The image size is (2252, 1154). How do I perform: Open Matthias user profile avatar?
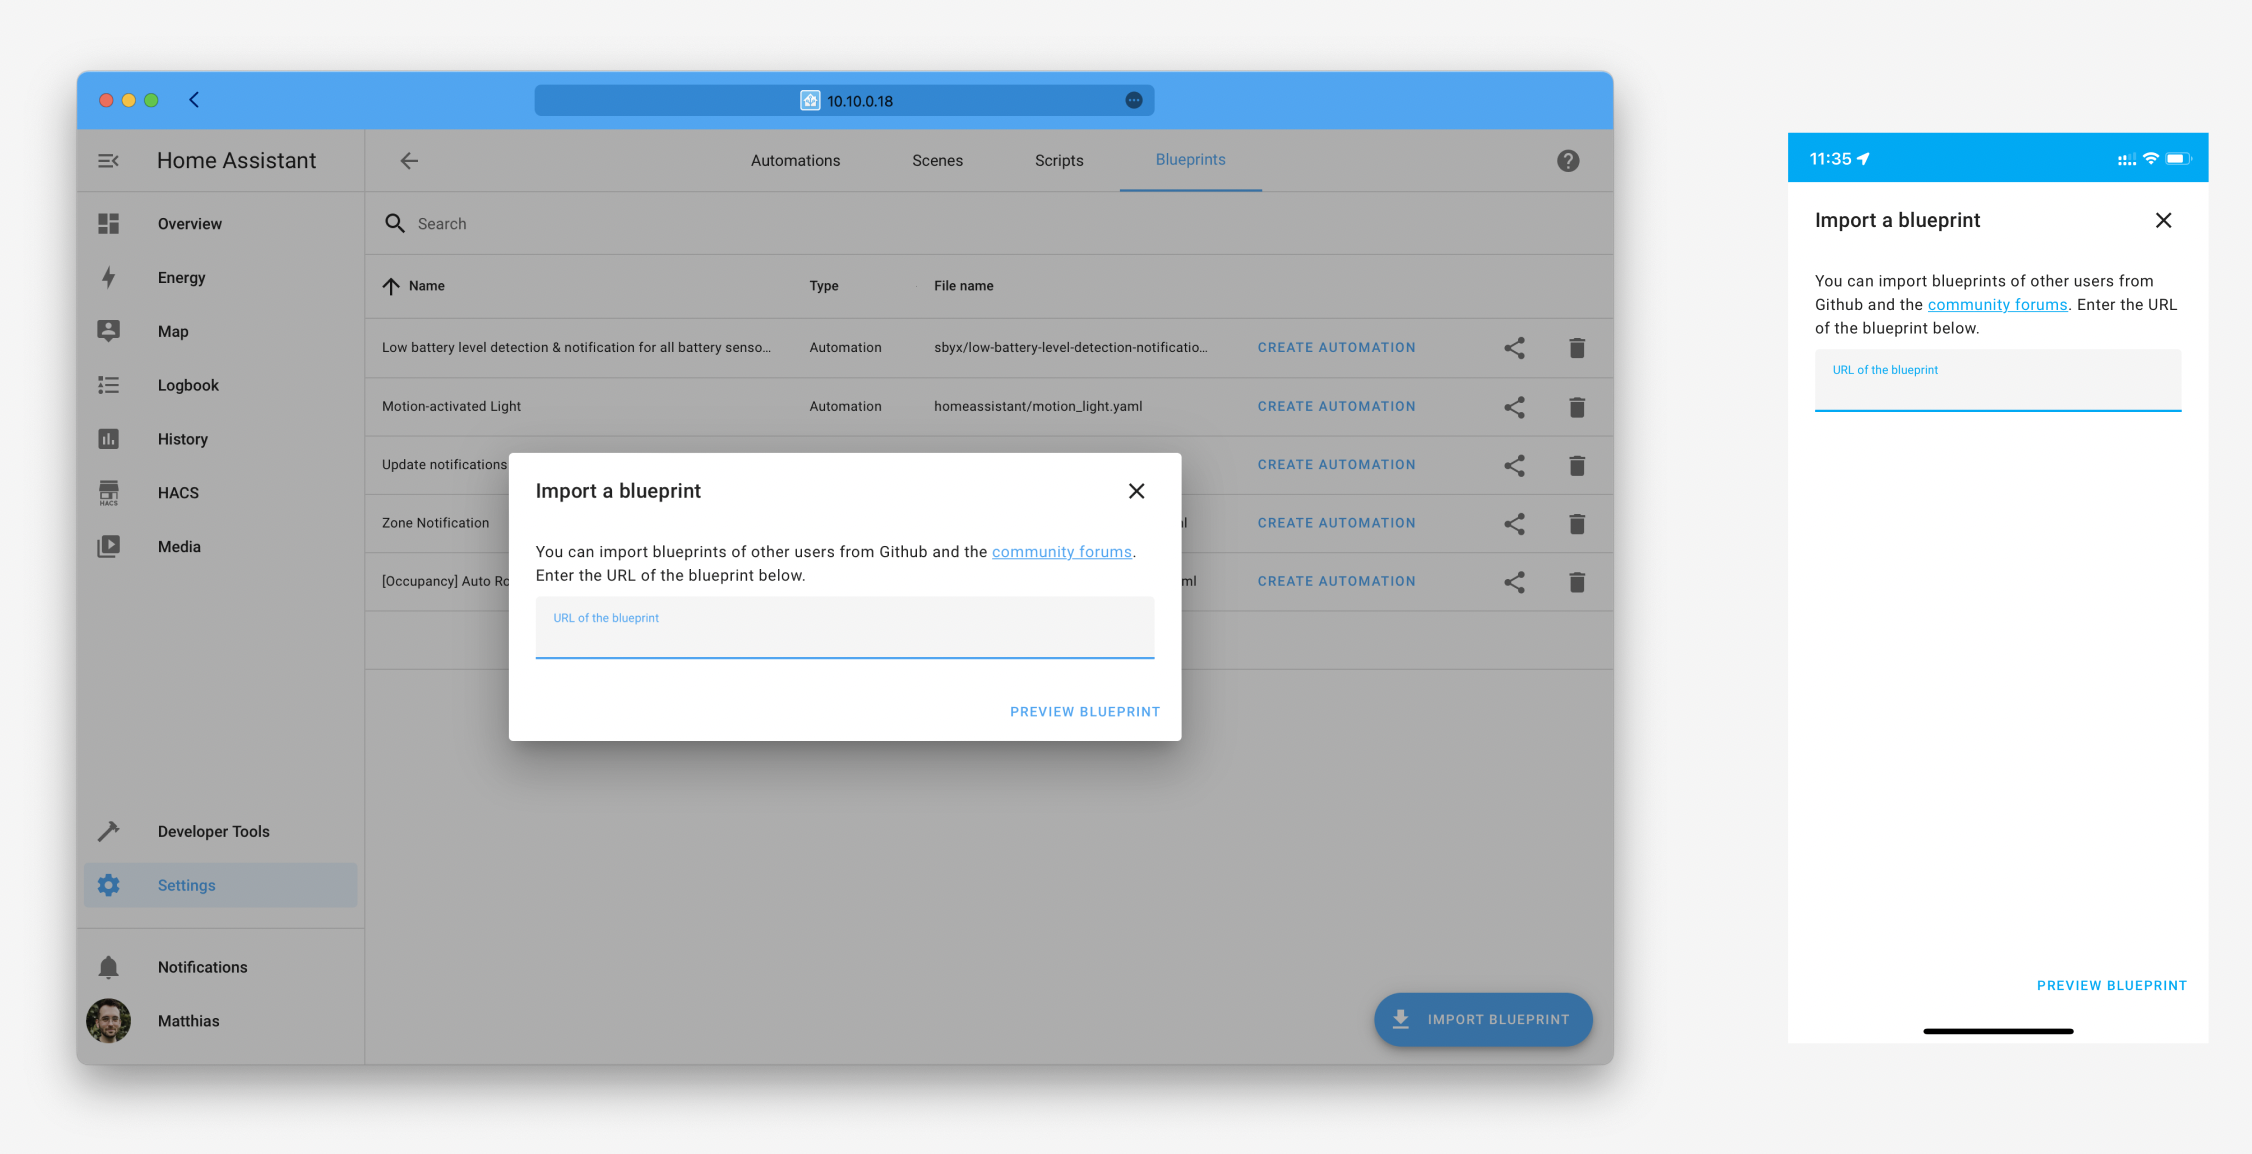coord(108,1021)
